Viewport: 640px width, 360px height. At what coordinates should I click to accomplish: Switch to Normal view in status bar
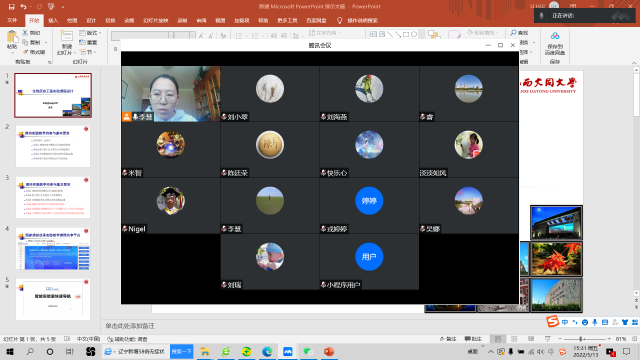point(498,339)
